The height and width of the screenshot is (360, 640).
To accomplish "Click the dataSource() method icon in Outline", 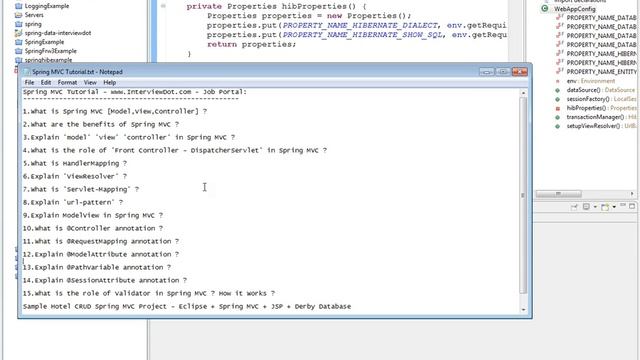I will coord(558,90).
